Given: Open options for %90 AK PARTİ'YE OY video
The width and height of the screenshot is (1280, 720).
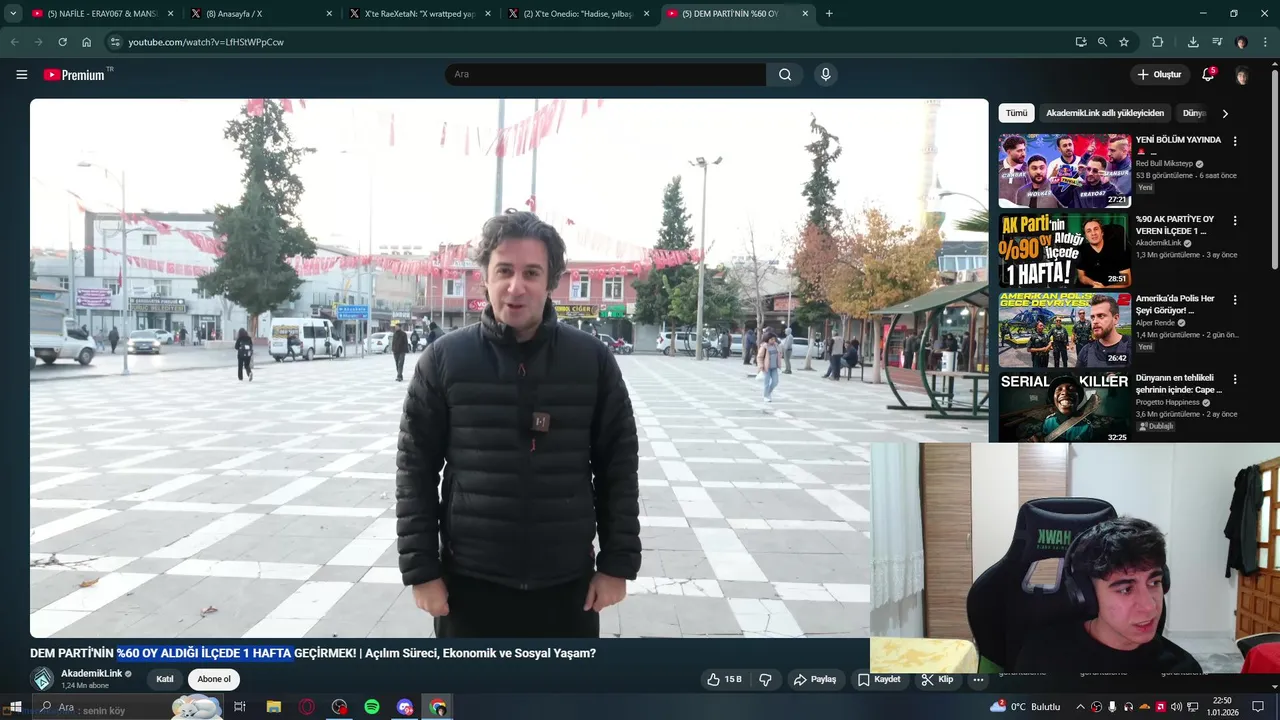Looking at the screenshot, I should pyautogui.click(x=1235, y=220).
